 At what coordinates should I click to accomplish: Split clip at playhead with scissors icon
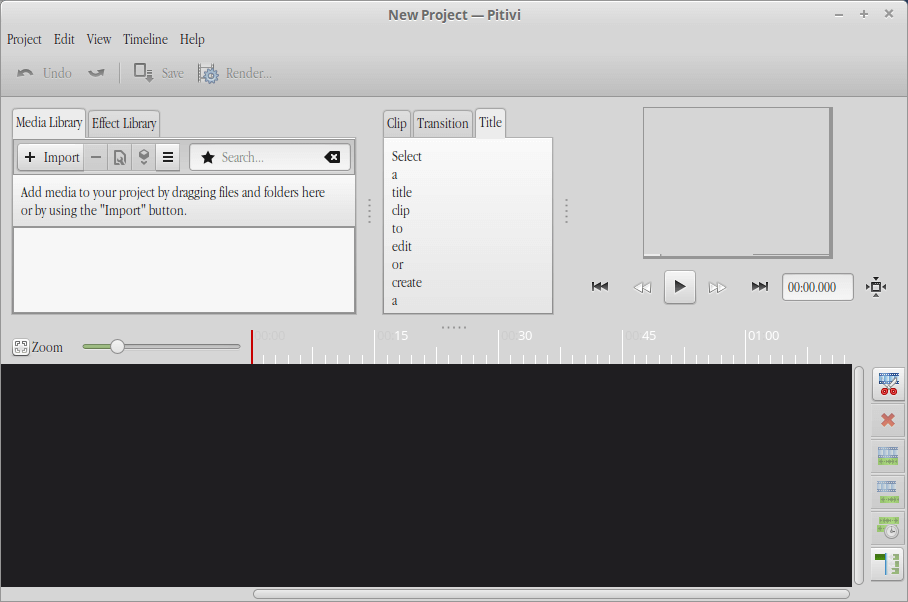pyautogui.click(x=888, y=384)
